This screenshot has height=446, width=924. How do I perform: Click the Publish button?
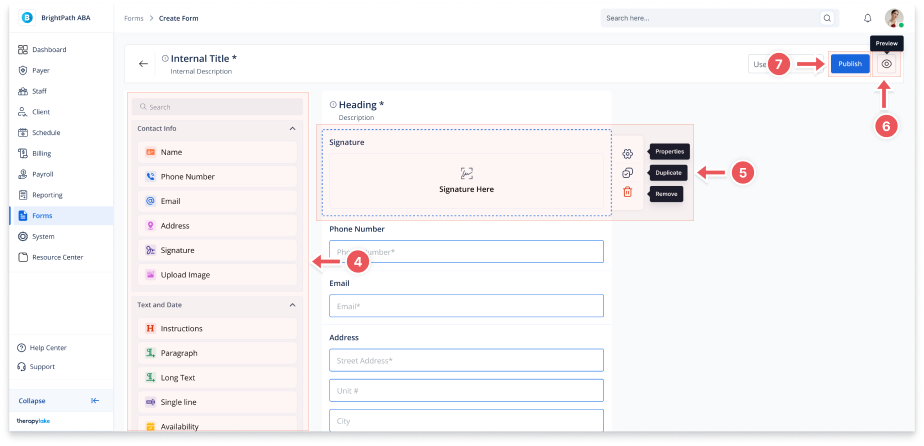(x=850, y=64)
